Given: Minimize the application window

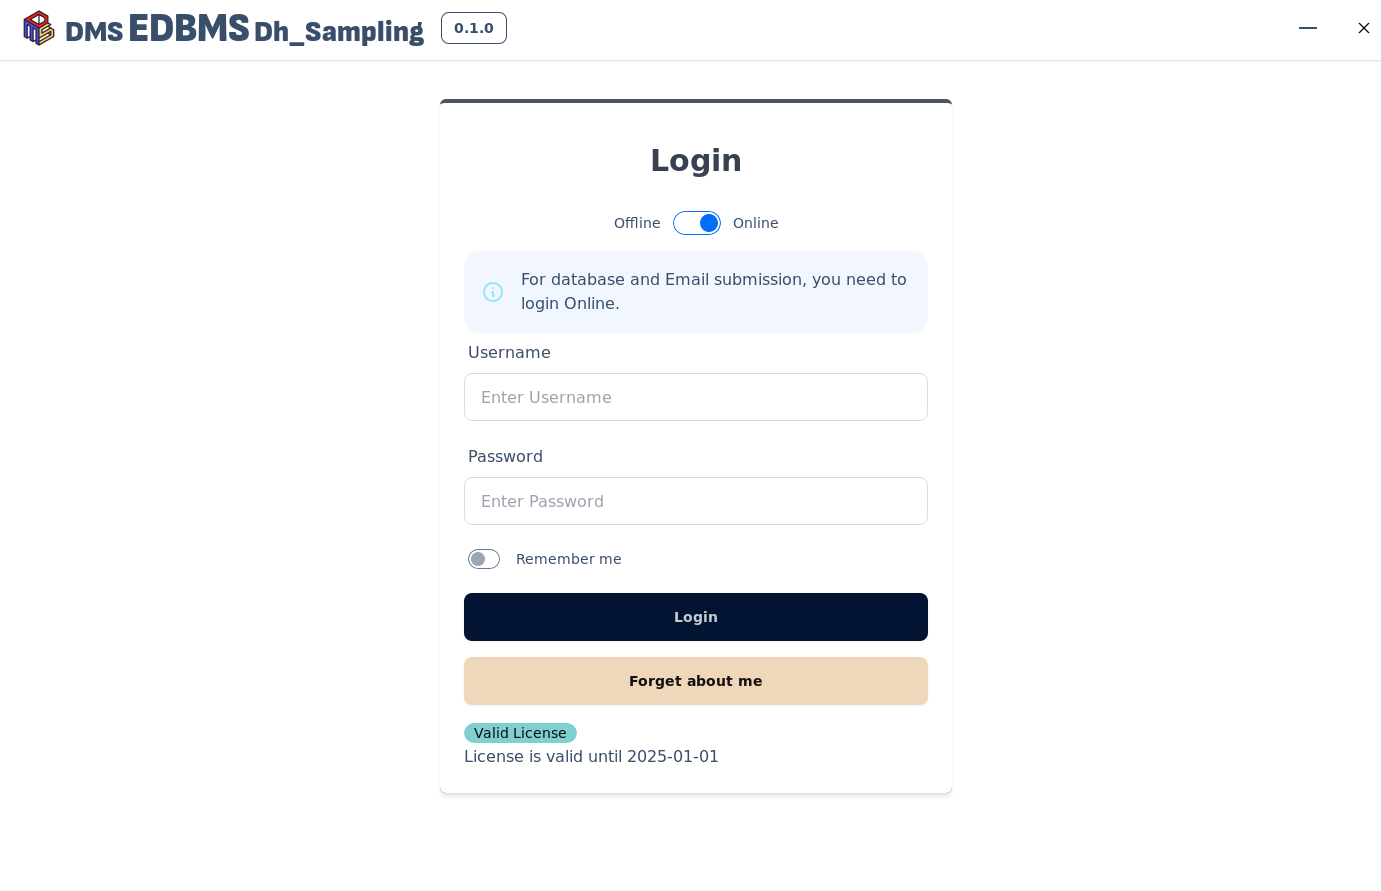Looking at the screenshot, I should pyautogui.click(x=1308, y=28).
